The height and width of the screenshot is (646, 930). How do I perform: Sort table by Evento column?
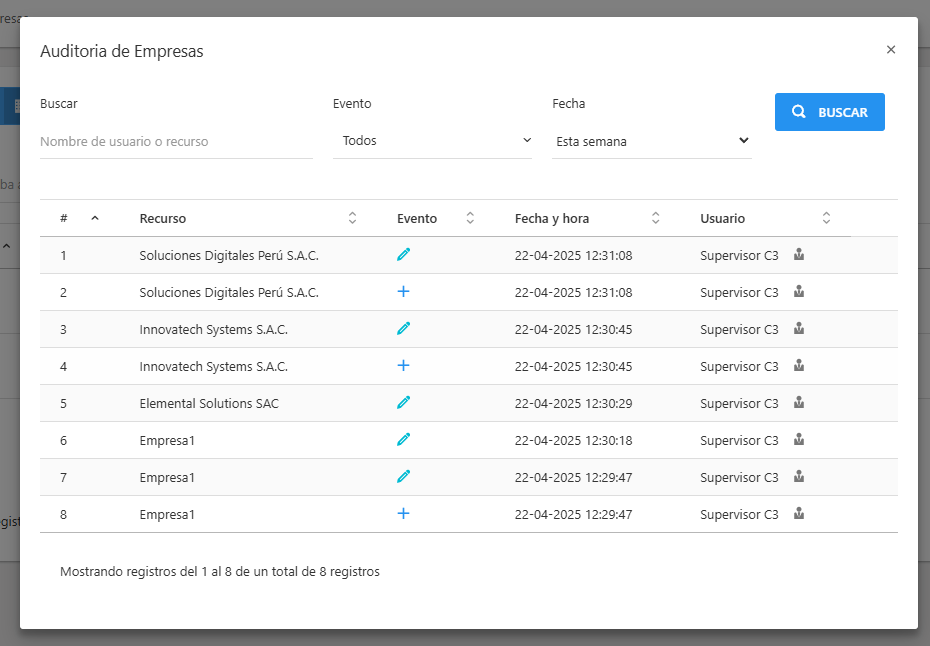point(470,218)
